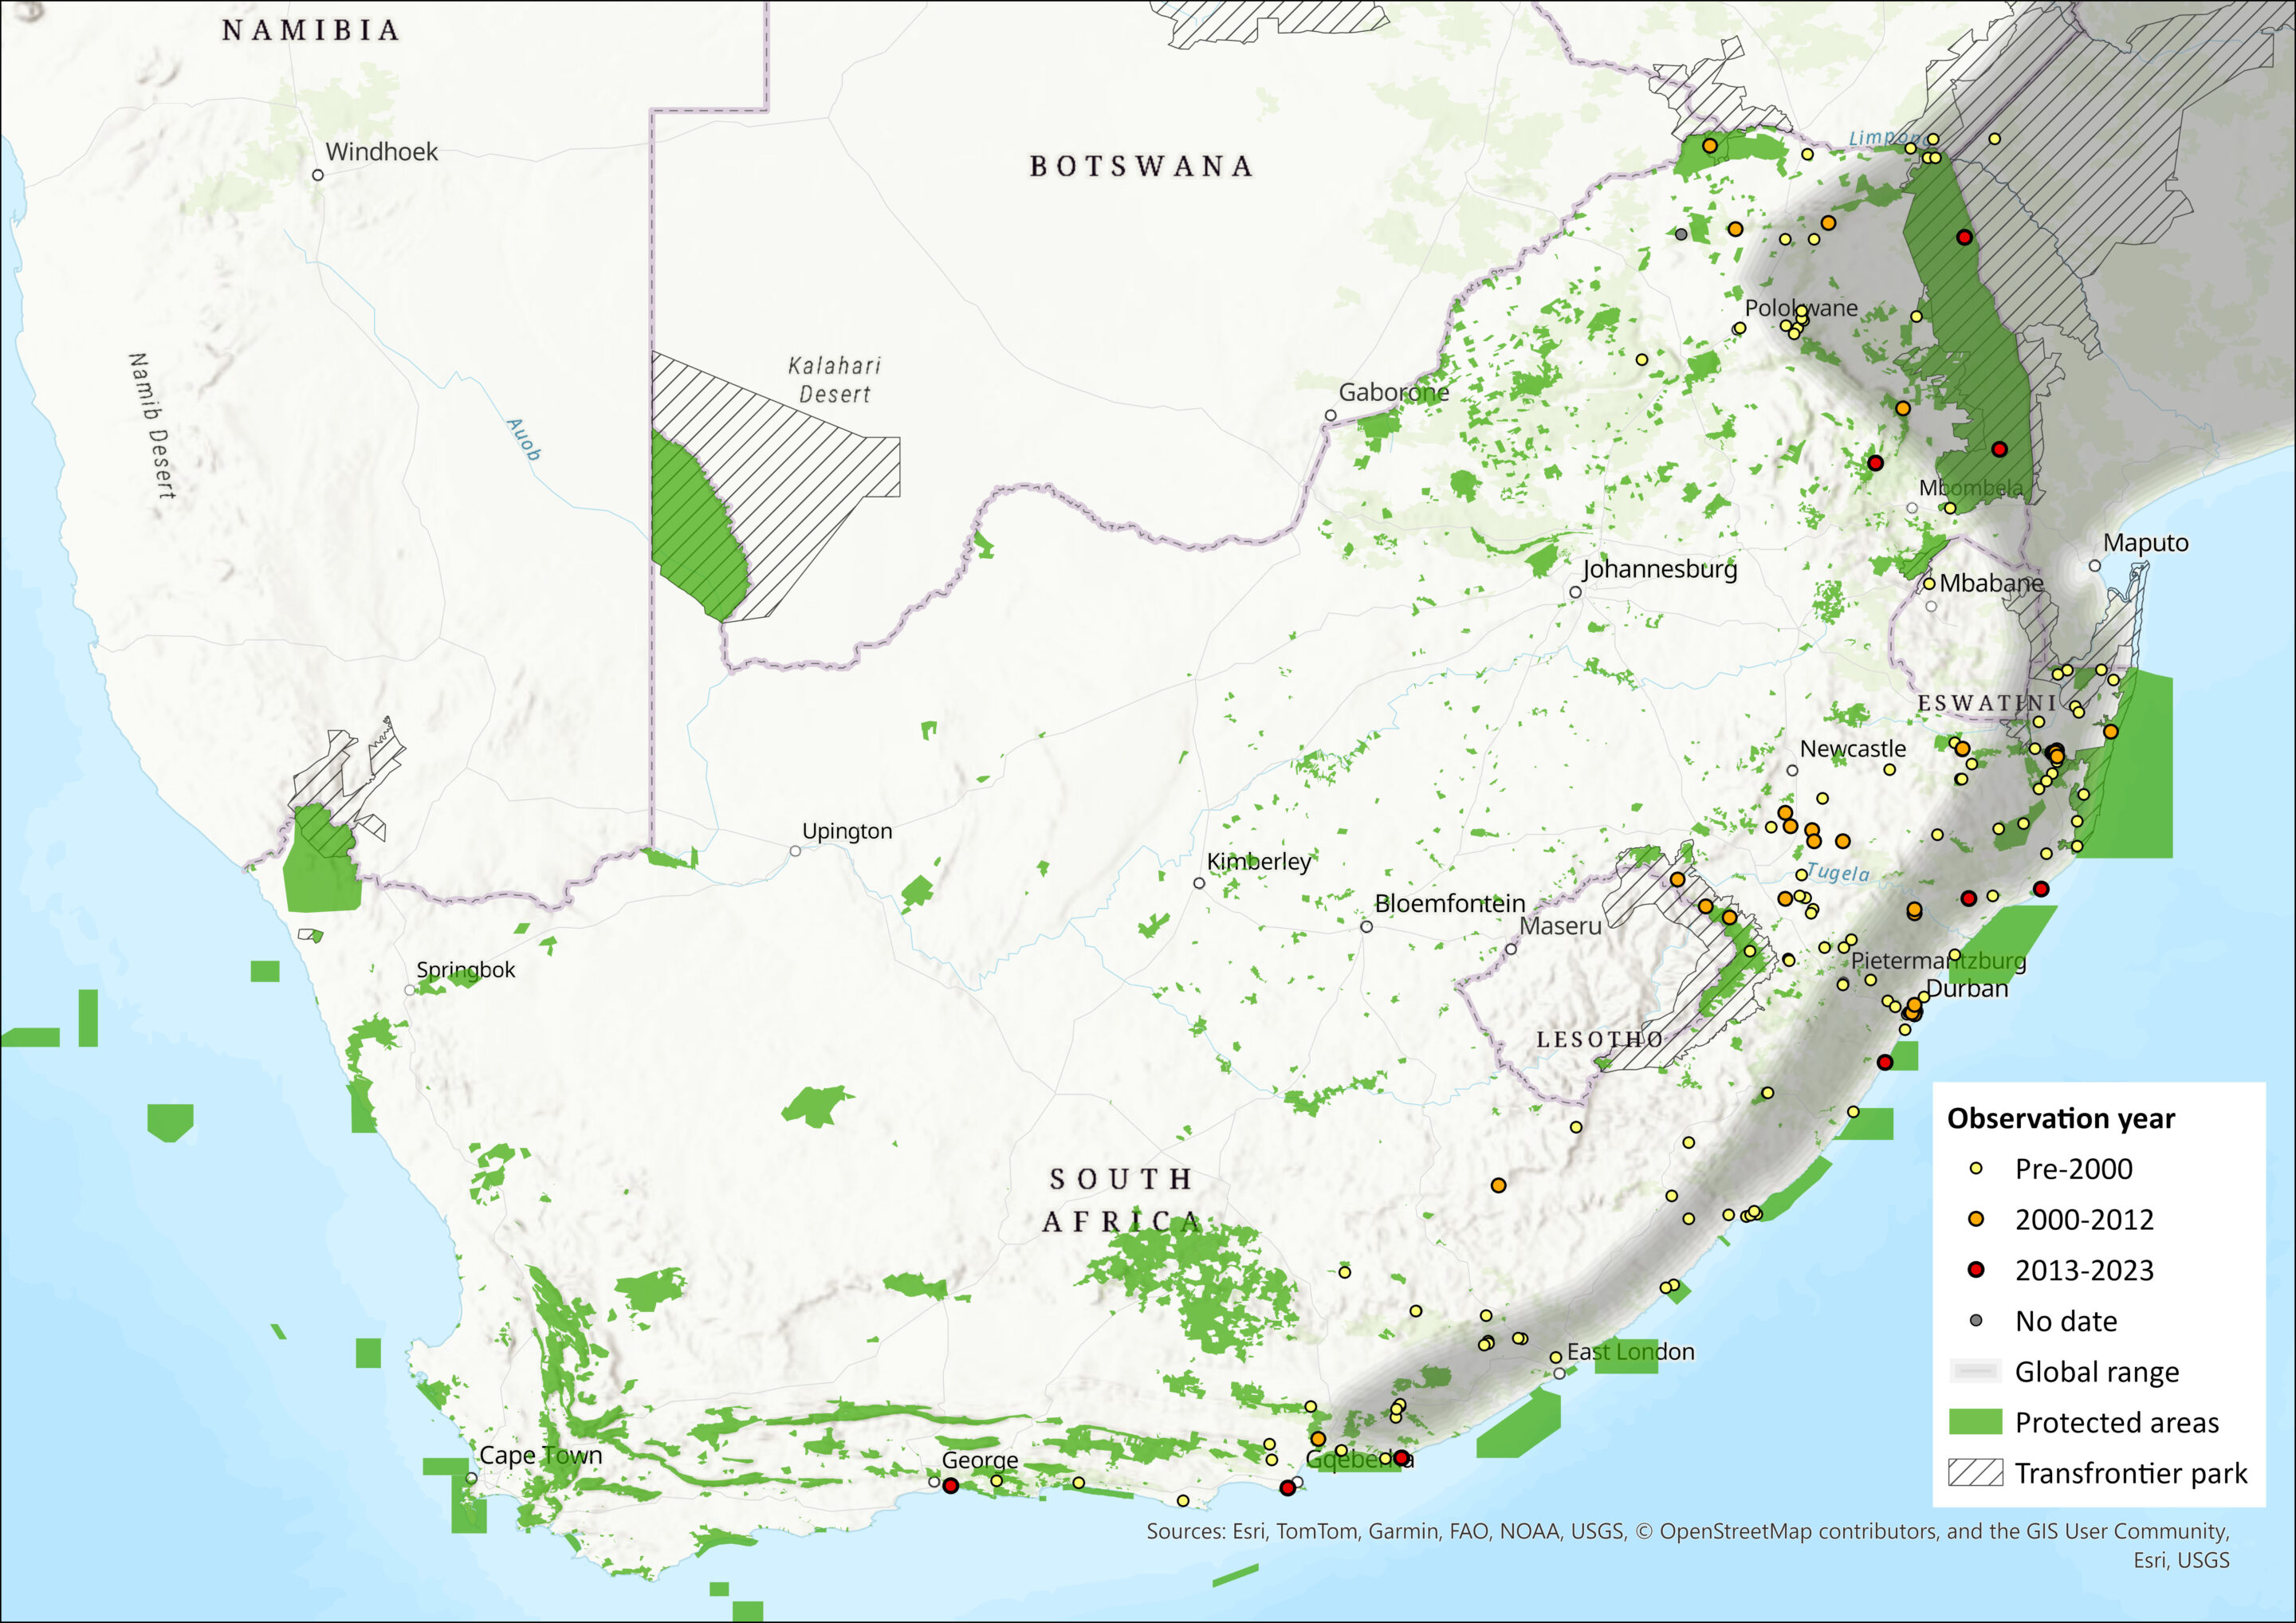Click the Pre-2000 yellow legend dot

(1976, 1168)
